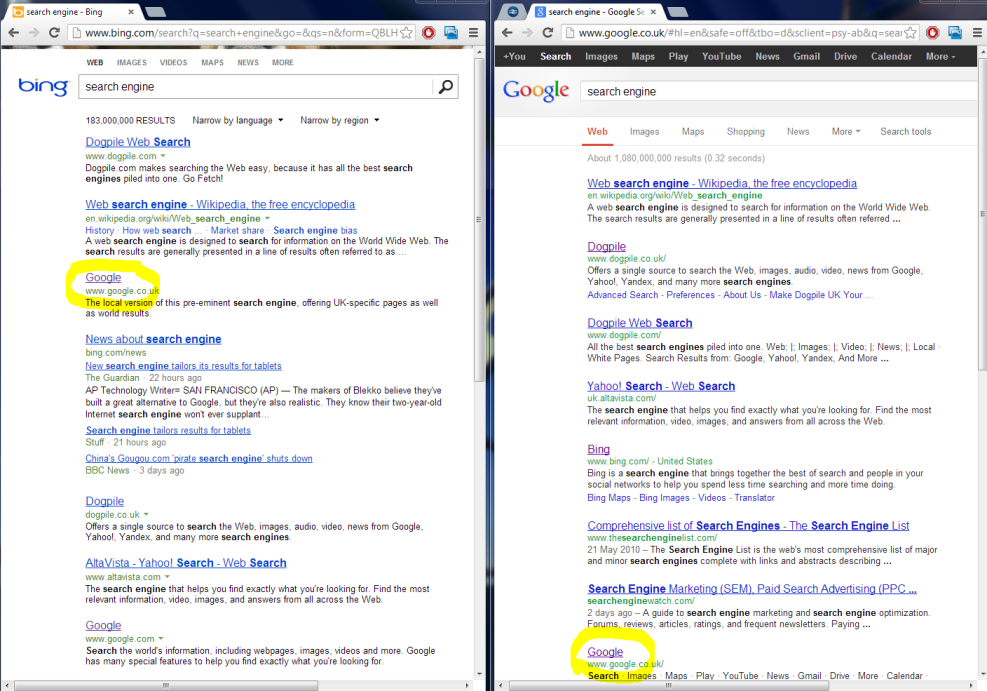Open the screenshot extension in the Bing window

tap(450, 31)
